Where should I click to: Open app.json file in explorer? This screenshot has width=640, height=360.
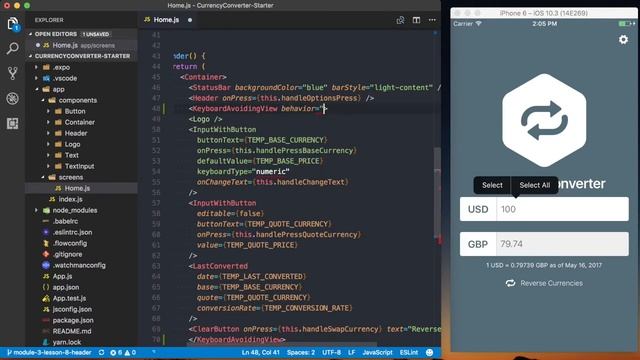tap(66, 287)
